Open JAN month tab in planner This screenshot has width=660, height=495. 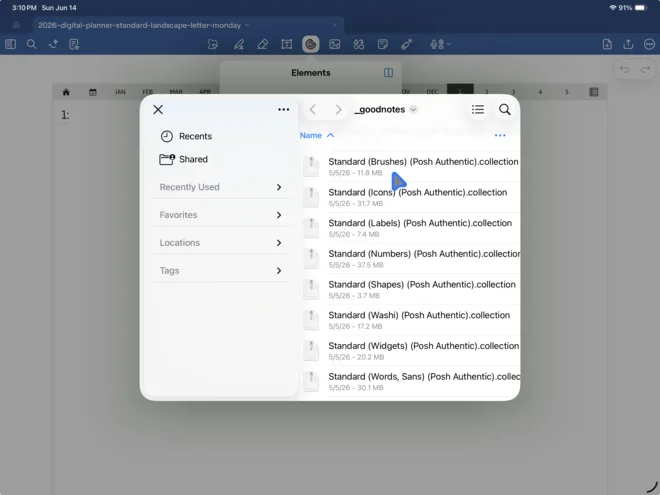click(x=120, y=92)
